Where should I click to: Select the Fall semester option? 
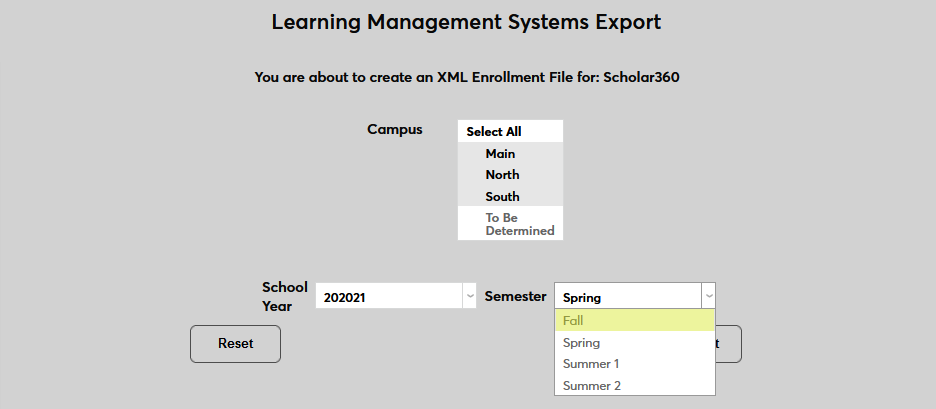click(634, 321)
